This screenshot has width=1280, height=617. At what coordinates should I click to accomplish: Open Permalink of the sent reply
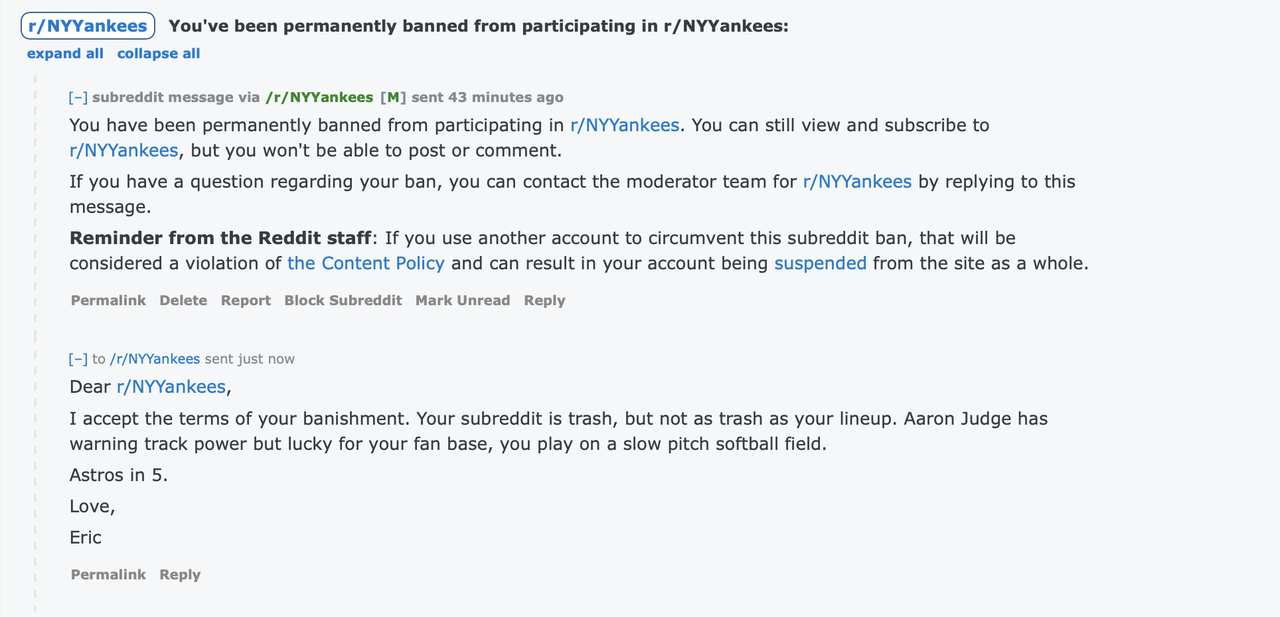(108, 574)
